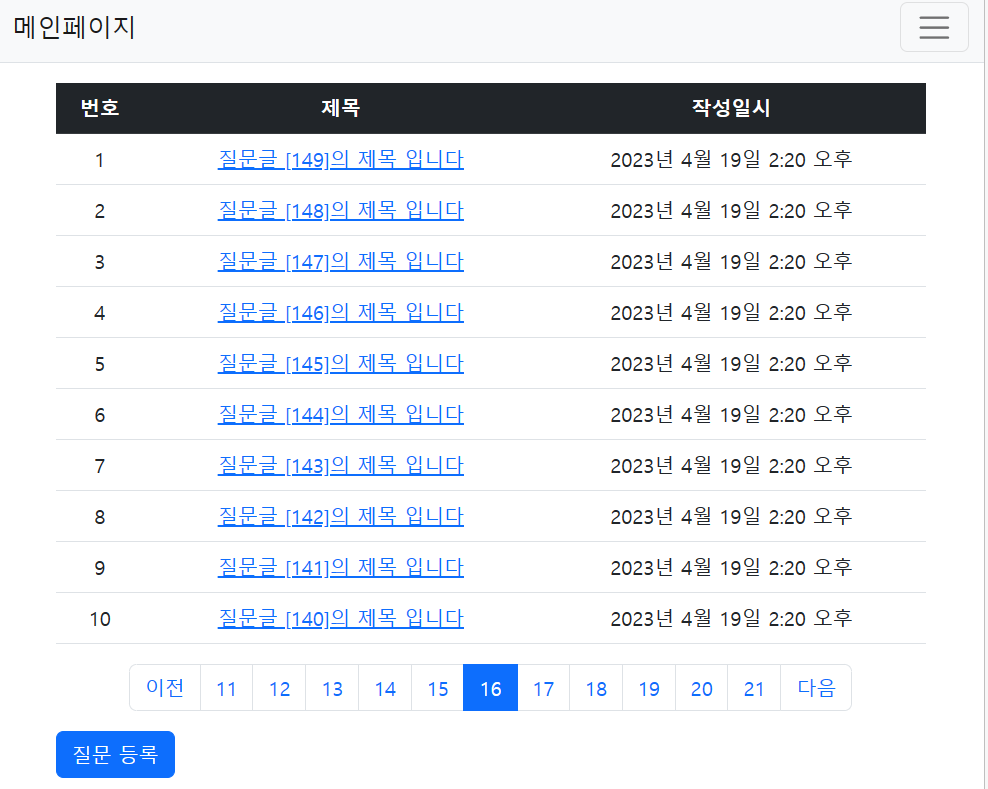The width and height of the screenshot is (988, 789).
Task: Go to page 11
Action: click(x=226, y=688)
